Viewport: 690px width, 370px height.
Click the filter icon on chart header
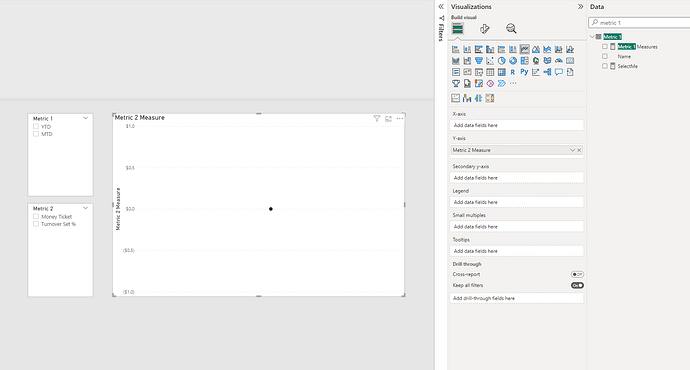(x=377, y=118)
